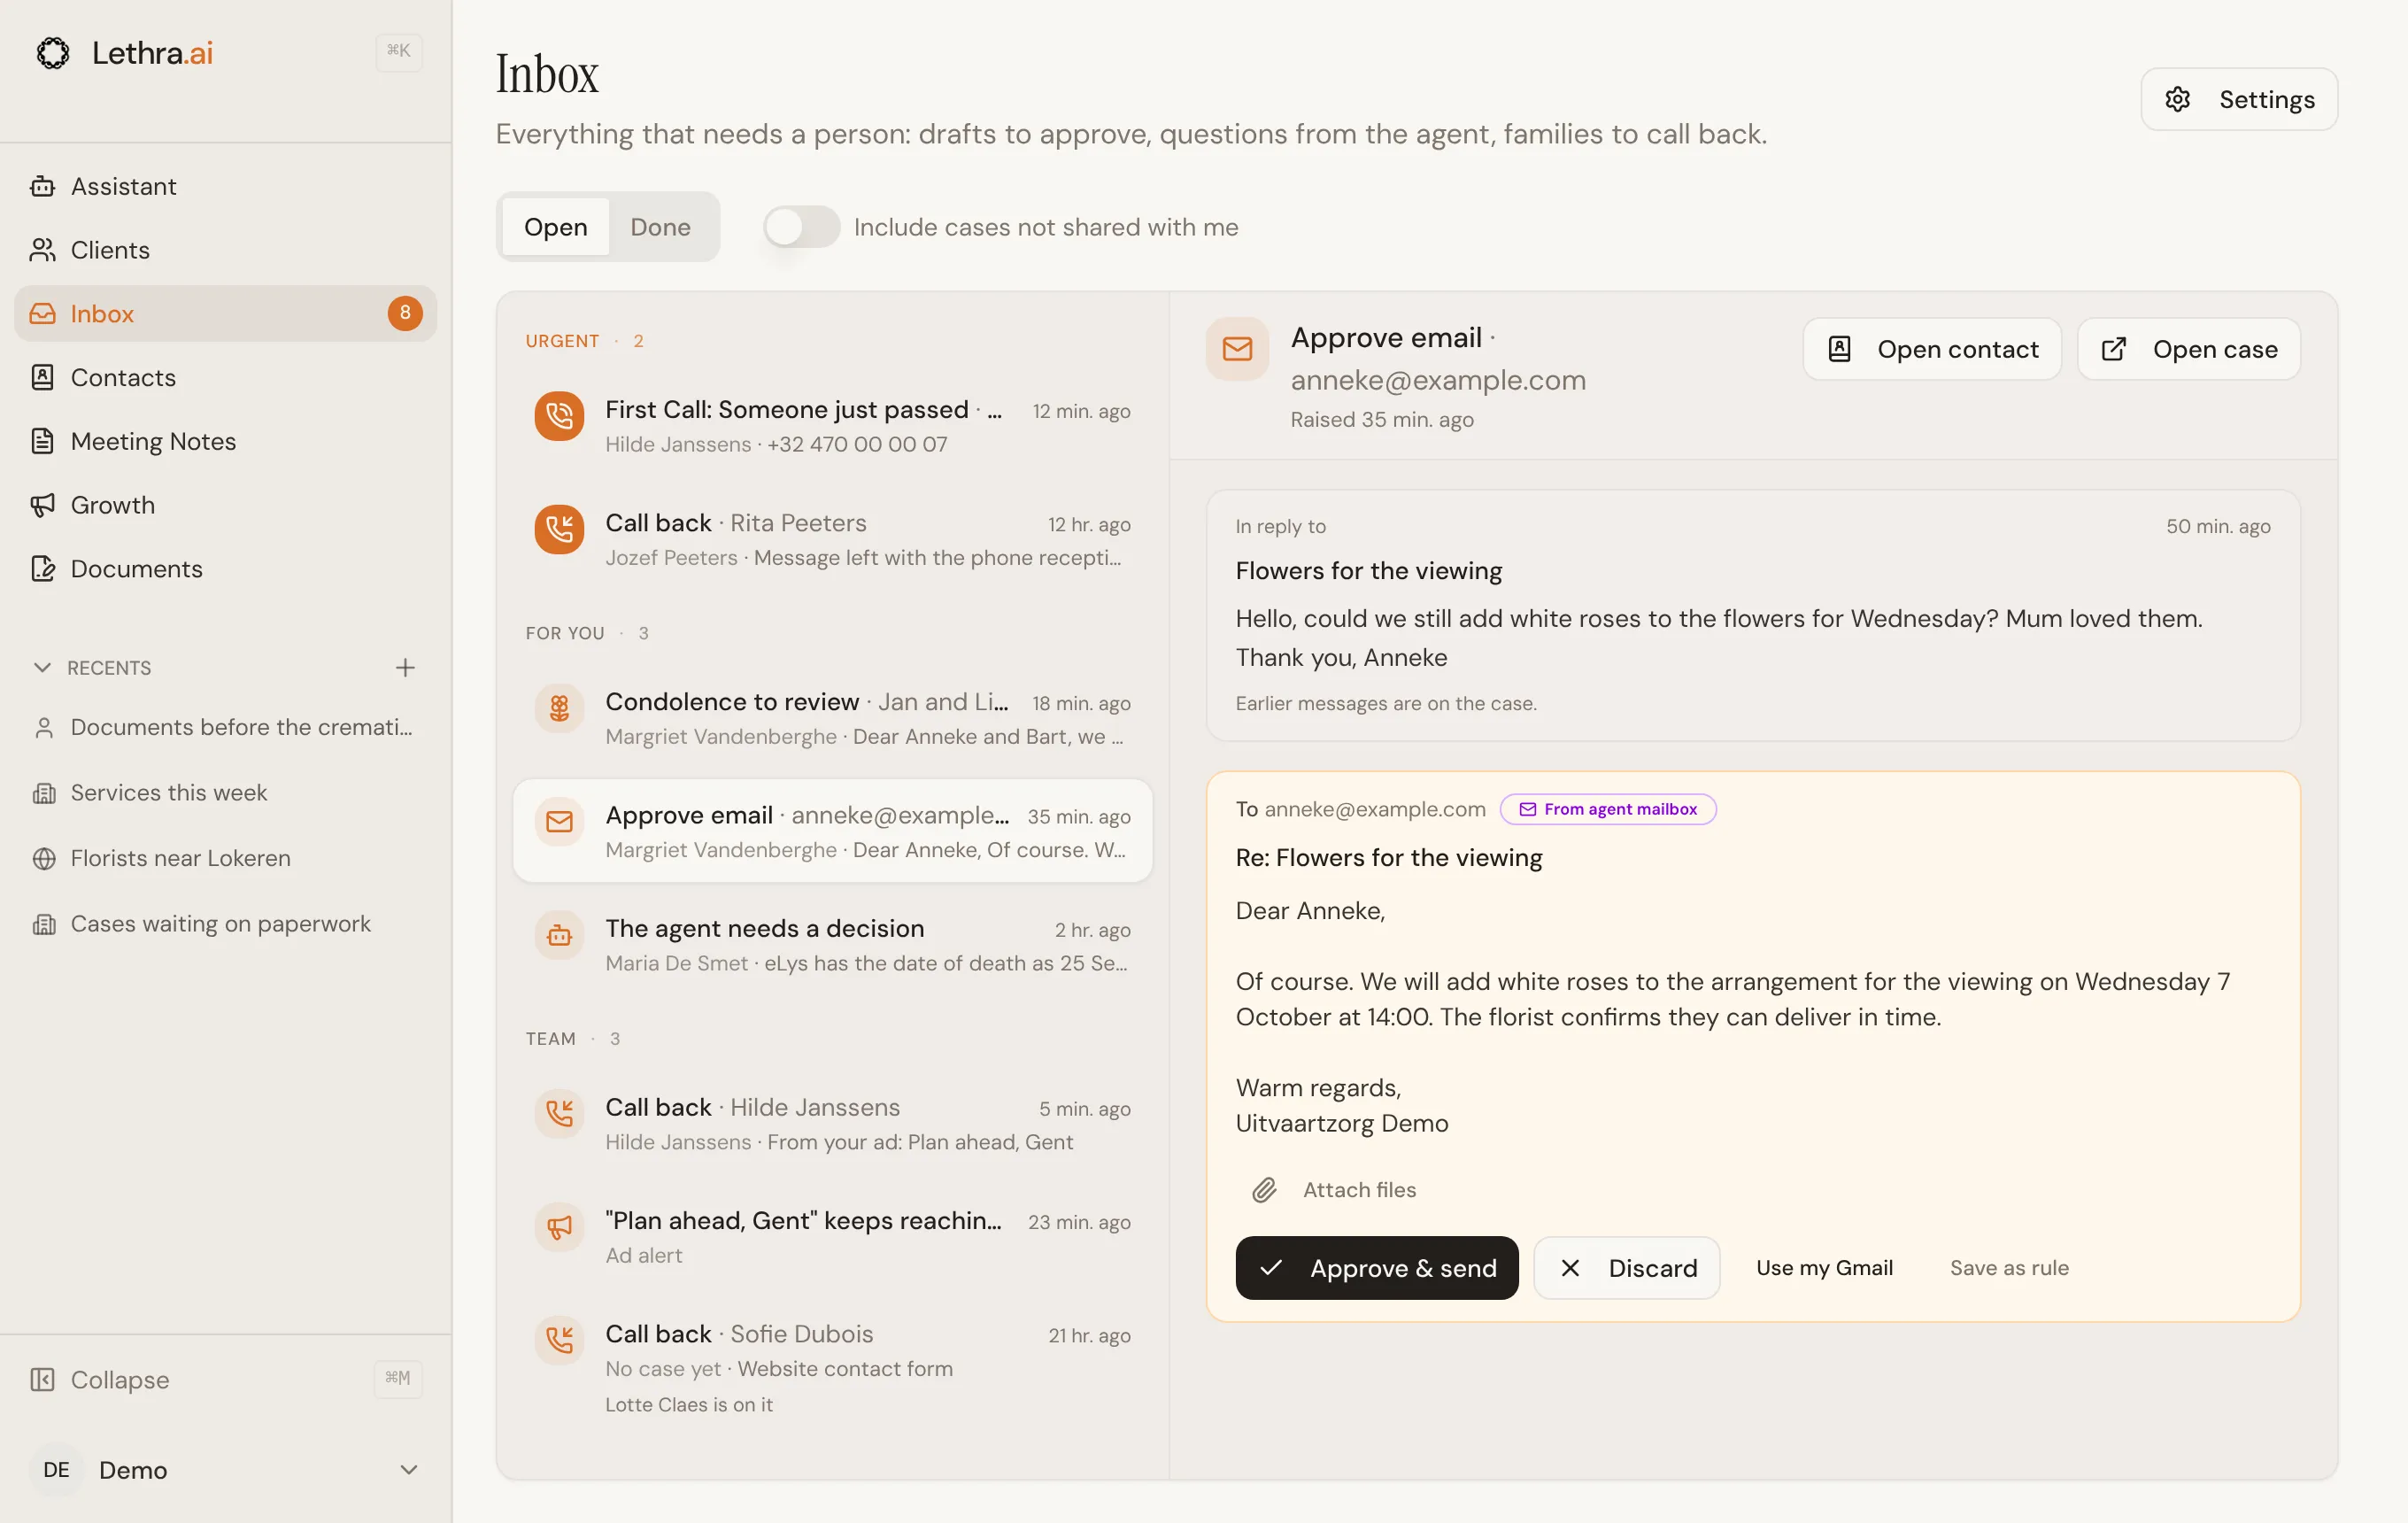Click the Rita Peeters call back icon
This screenshot has height=1523, width=2408.
tap(559, 529)
